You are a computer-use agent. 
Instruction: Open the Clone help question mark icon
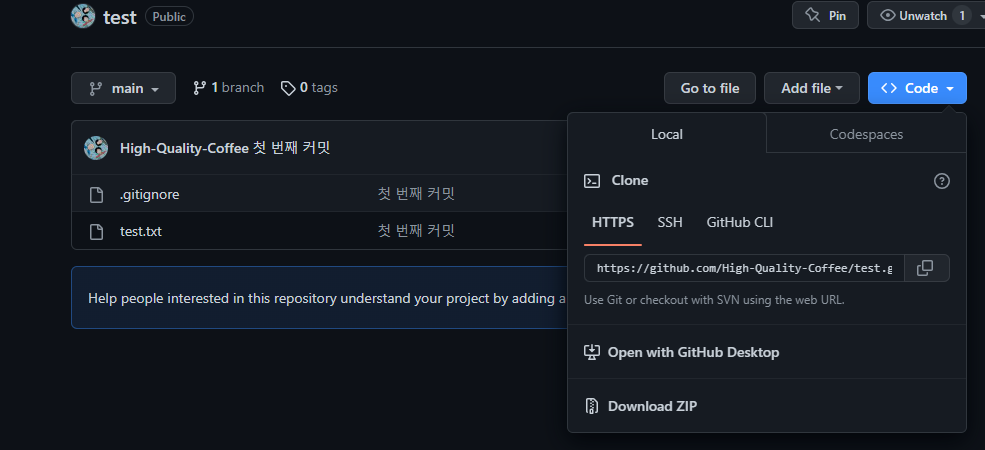pyautogui.click(x=942, y=181)
